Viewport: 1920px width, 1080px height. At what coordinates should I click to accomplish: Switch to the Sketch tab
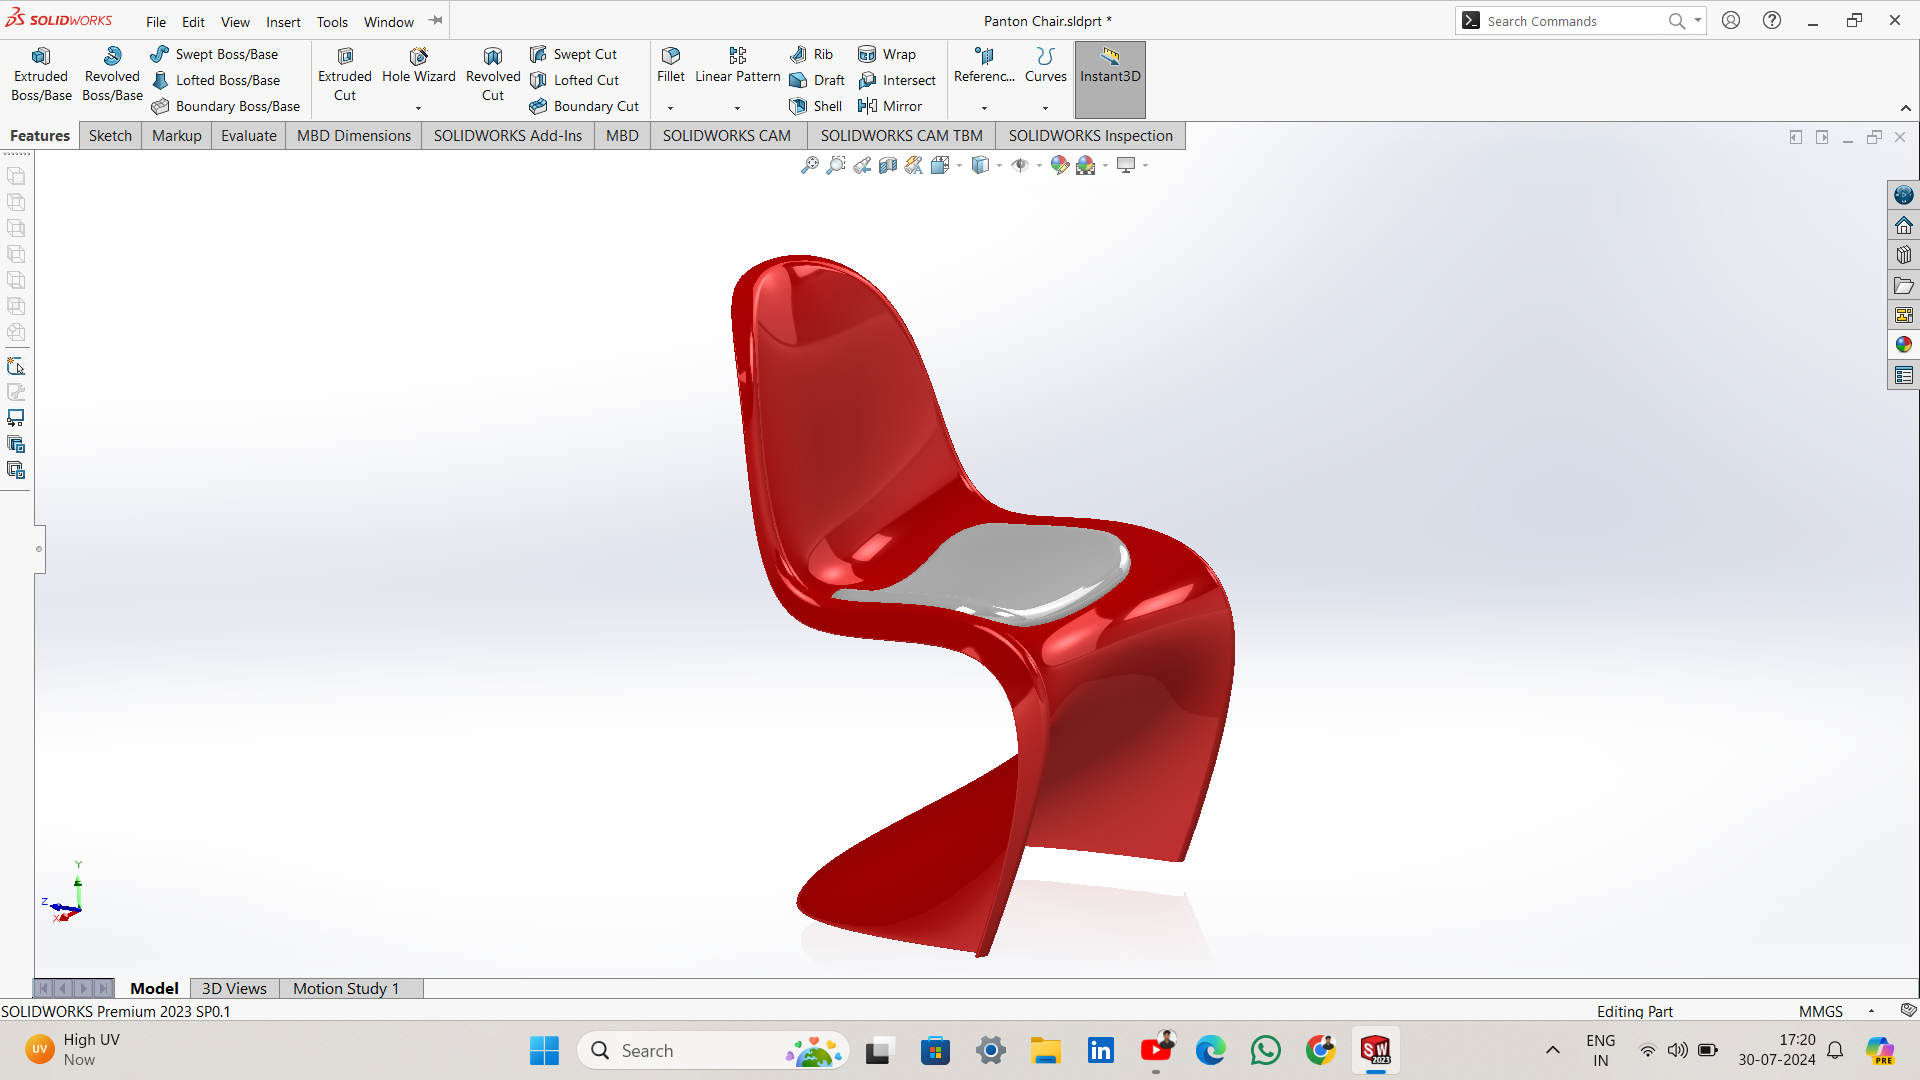click(x=110, y=135)
